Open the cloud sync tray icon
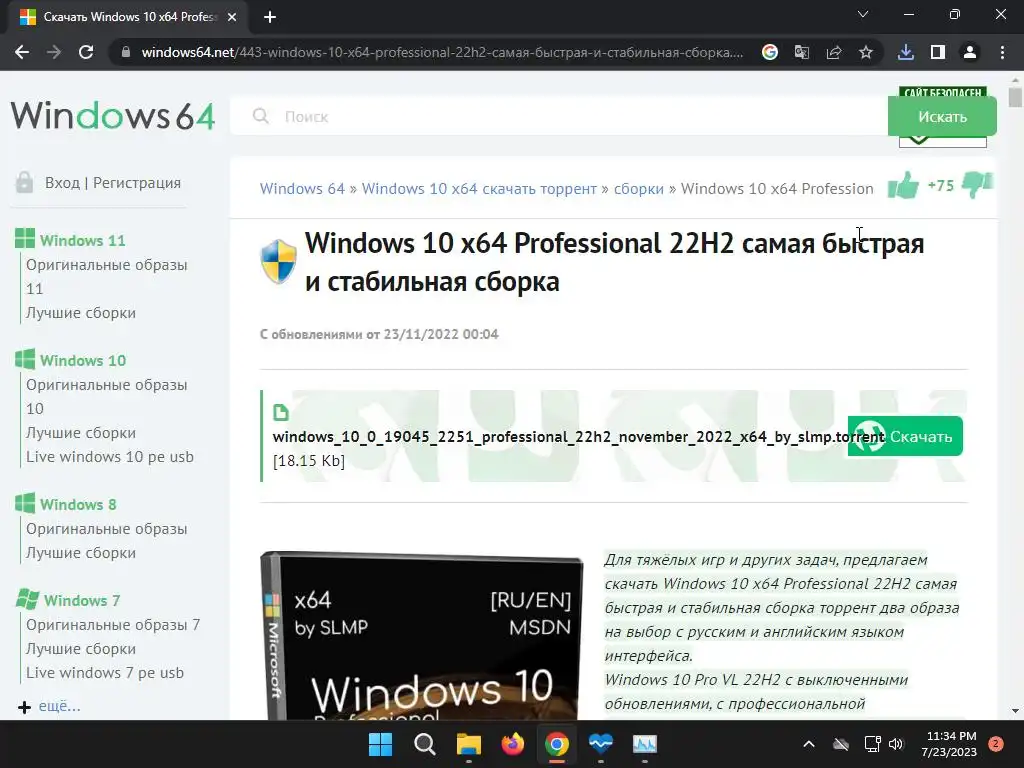 click(841, 744)
